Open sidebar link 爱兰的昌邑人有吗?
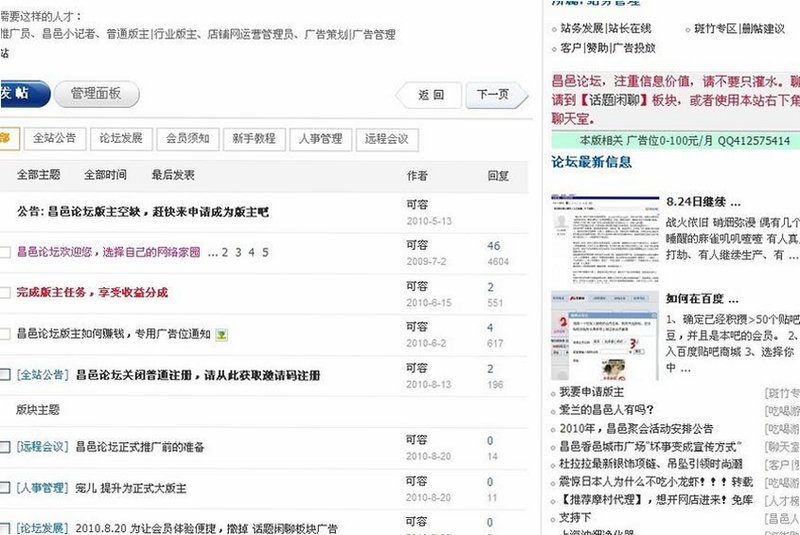The image size is (800, 535). click(607, 410)
